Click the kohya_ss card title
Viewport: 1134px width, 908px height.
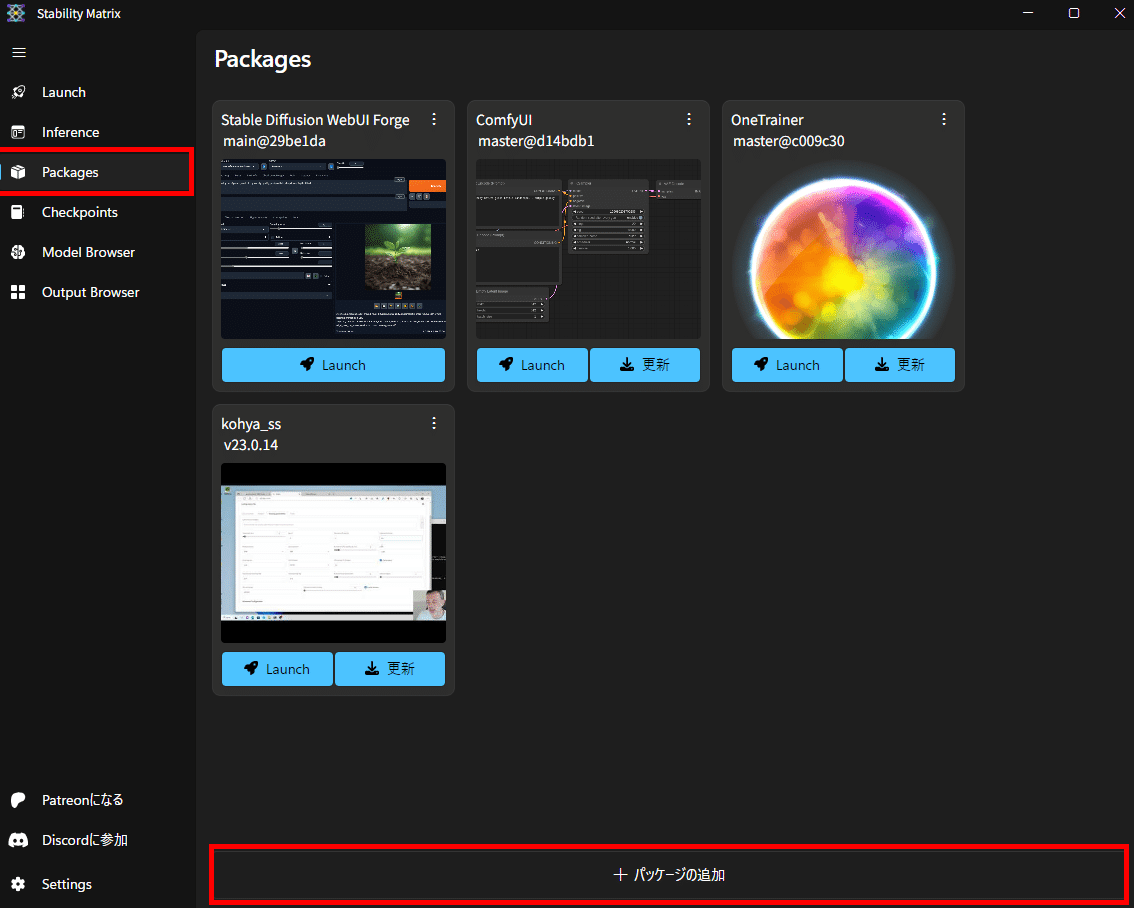[251, 424]
